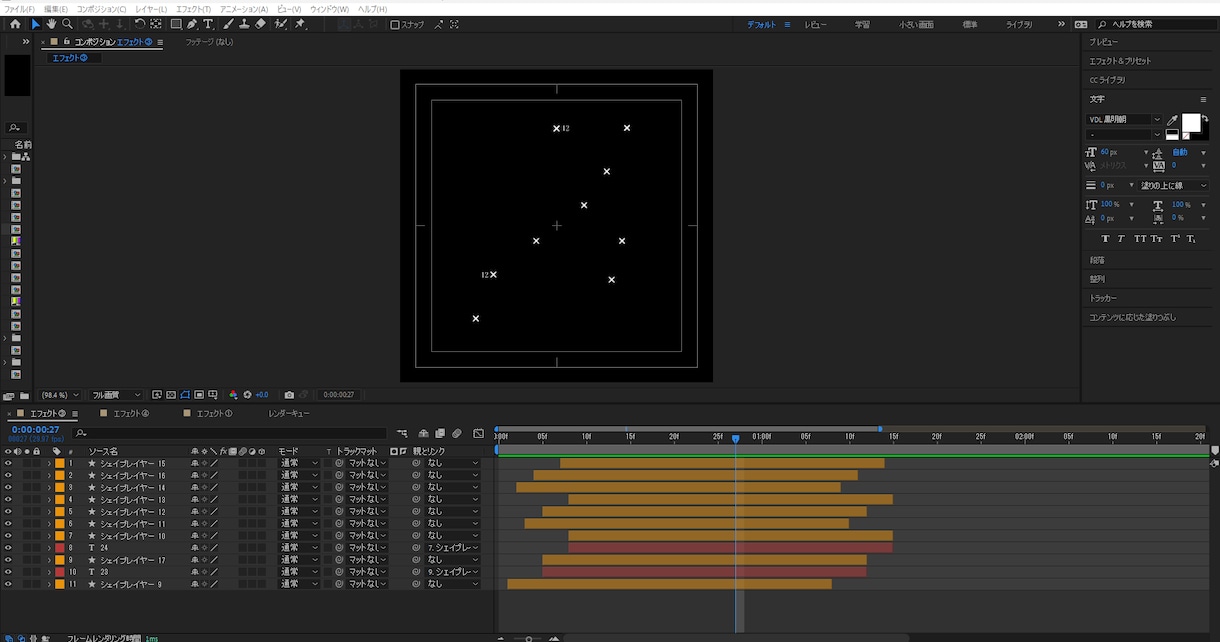Screen dimensions: 1220x642
Task: Select the Rotation tool
Action: tap(139, 24)
